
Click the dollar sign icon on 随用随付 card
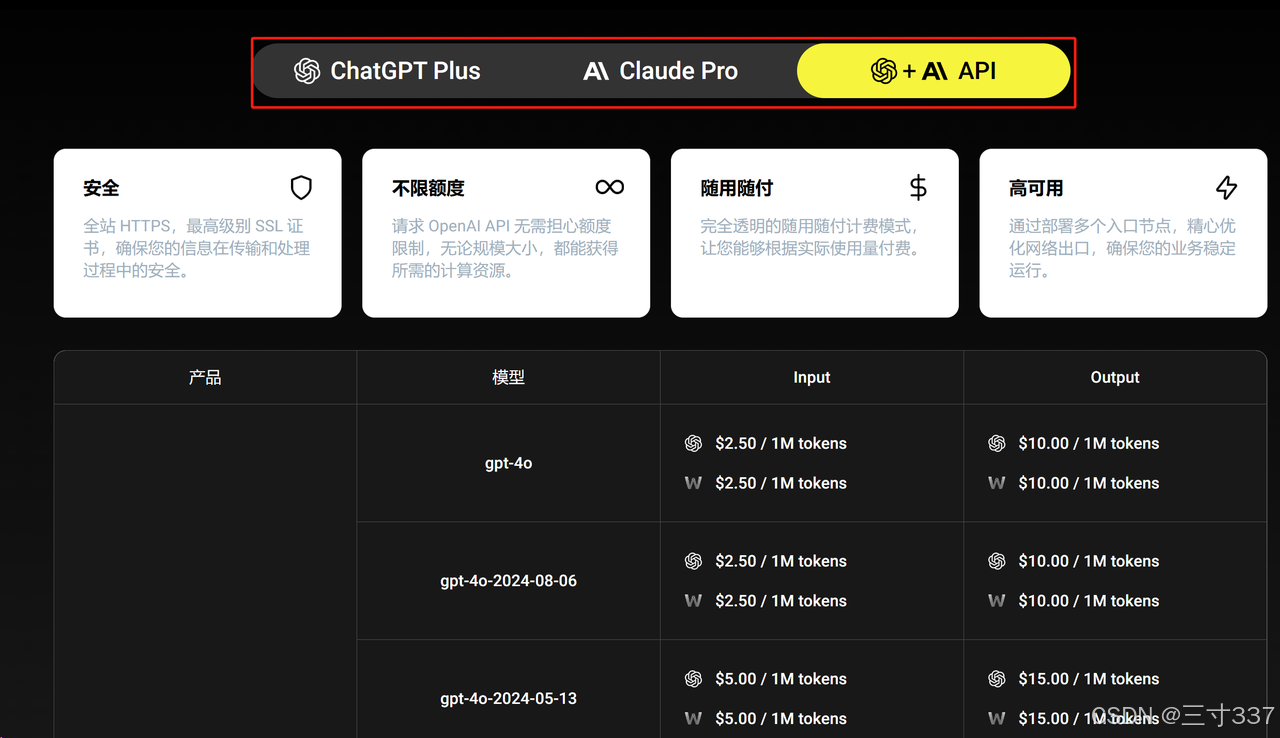coord(918,187)
